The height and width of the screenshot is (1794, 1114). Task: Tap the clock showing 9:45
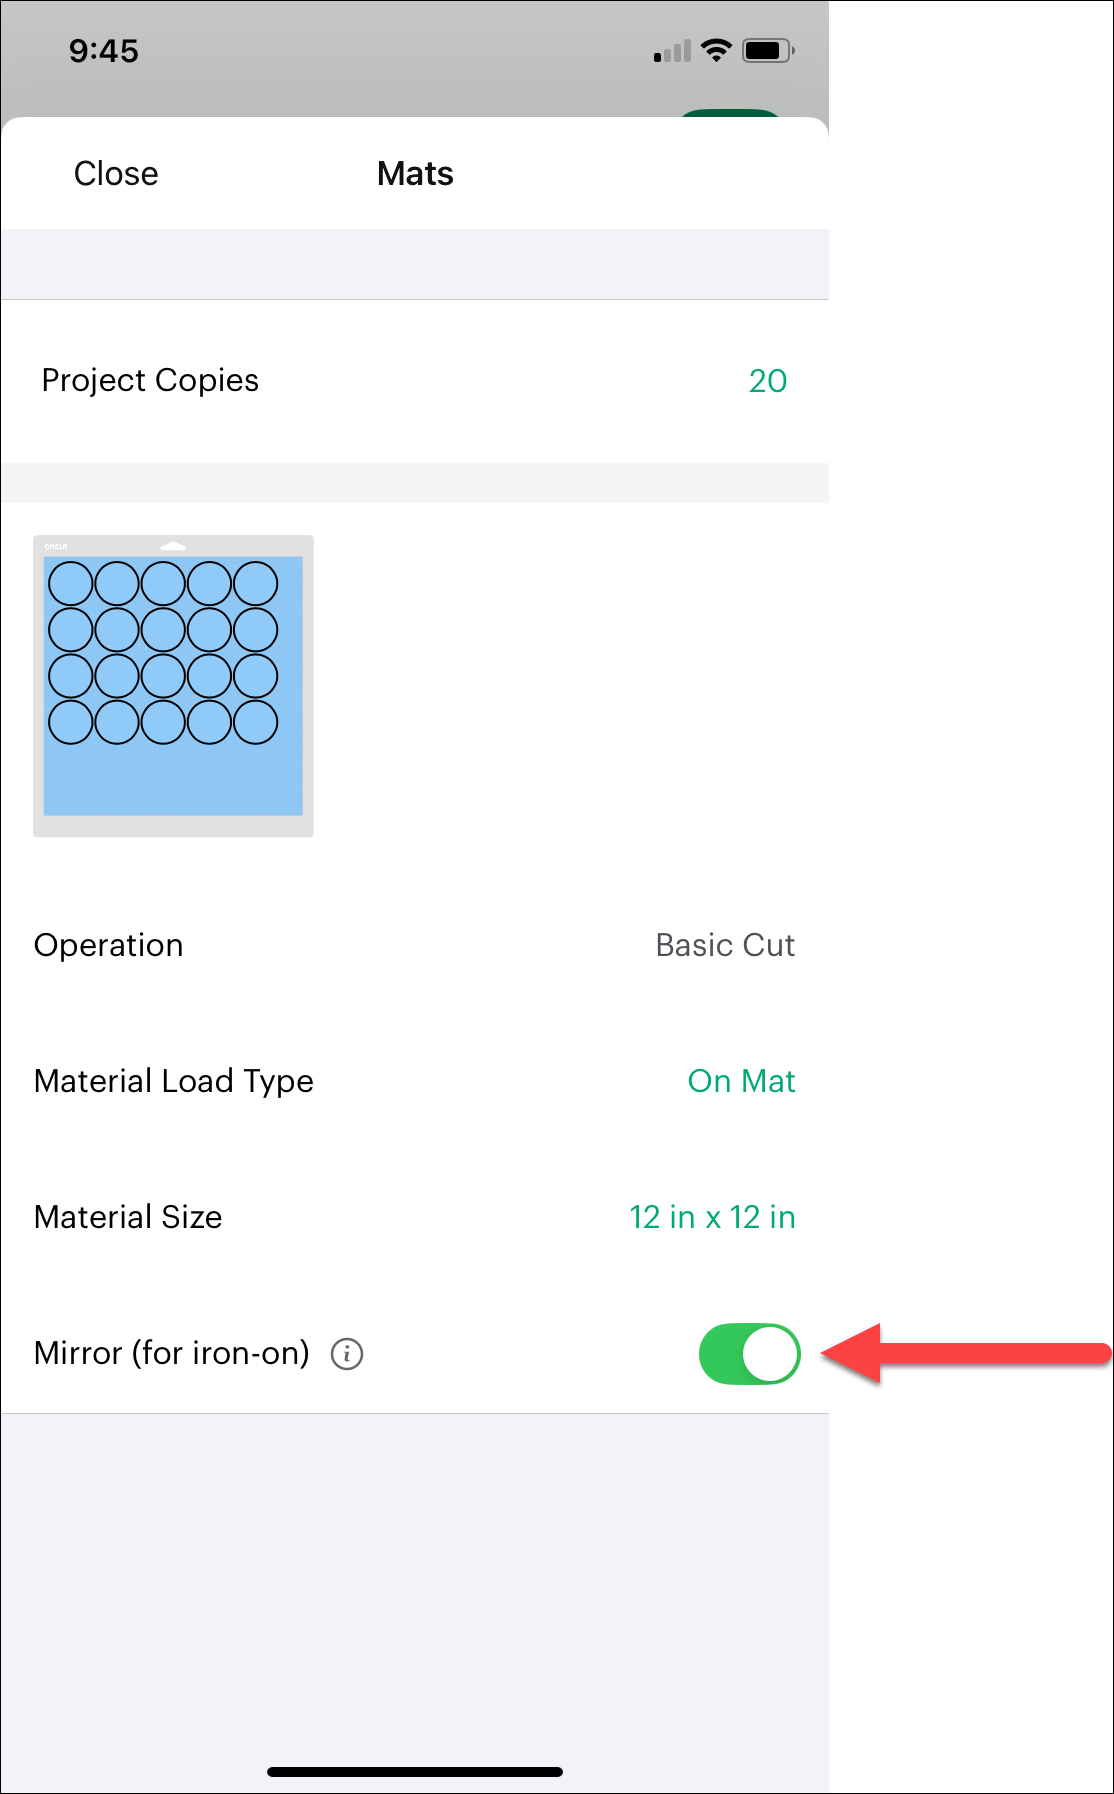[x=104, y=50]
